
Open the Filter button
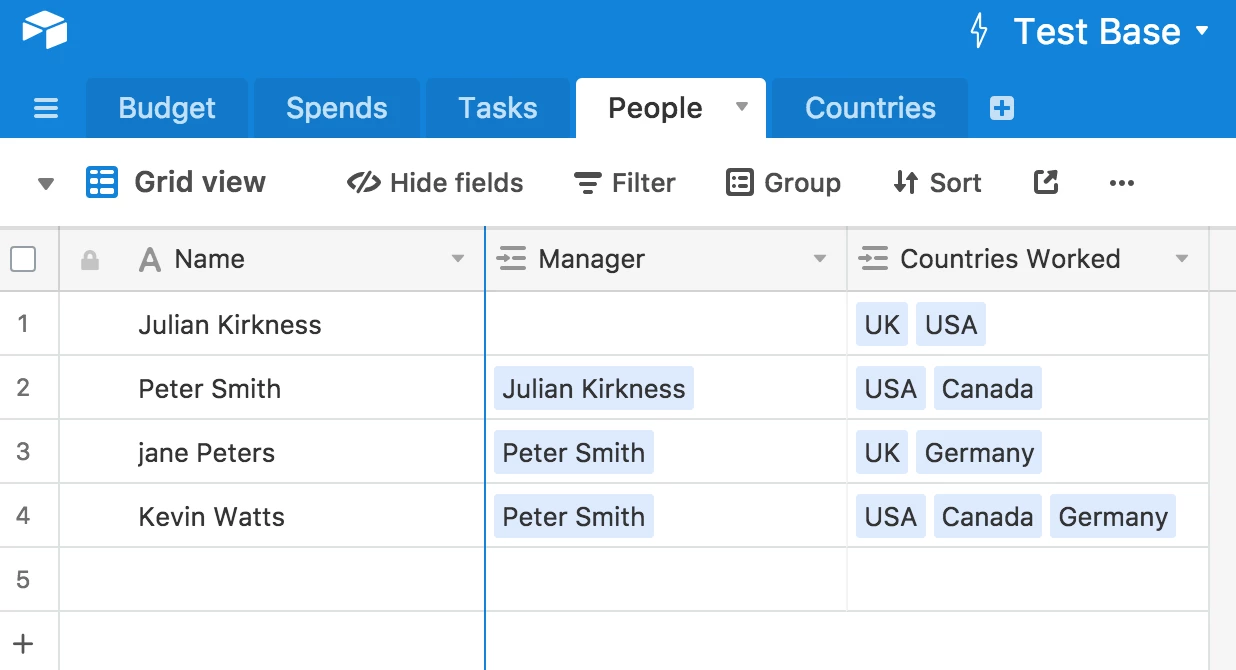(625, 183)
